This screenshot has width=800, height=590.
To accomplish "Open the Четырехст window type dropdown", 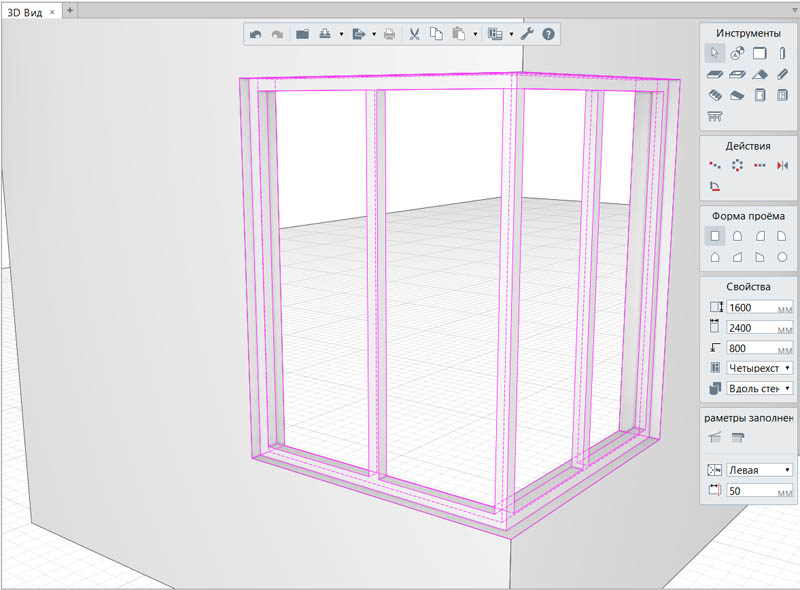I will tap(759, 368).
